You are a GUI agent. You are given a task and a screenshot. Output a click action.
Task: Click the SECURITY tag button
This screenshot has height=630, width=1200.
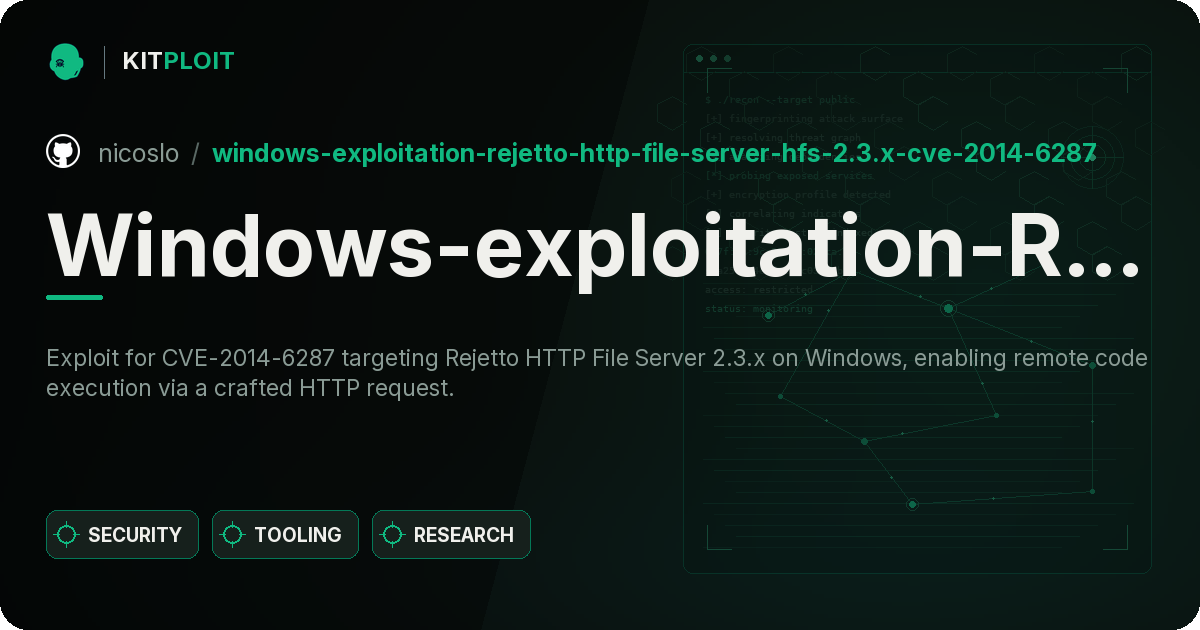(122, 535)
